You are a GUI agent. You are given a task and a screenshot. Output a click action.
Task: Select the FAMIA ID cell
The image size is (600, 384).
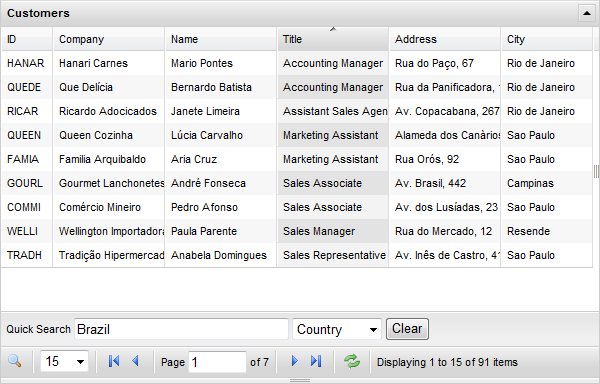click(26, 159)
